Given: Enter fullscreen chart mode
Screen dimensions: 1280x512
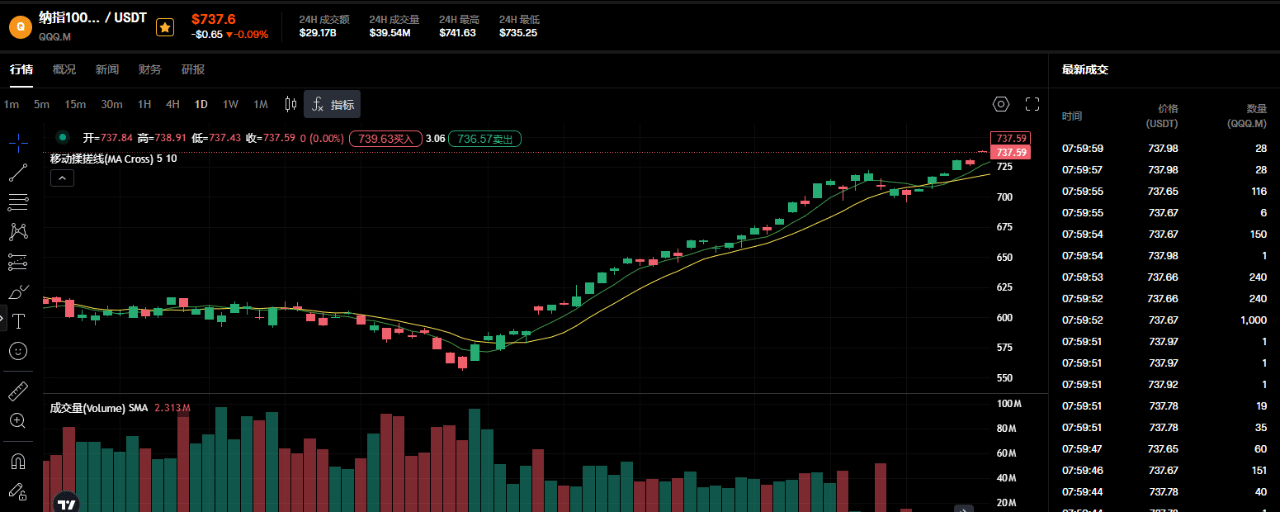Looking at the screenshot, I should click(1033, 104).
